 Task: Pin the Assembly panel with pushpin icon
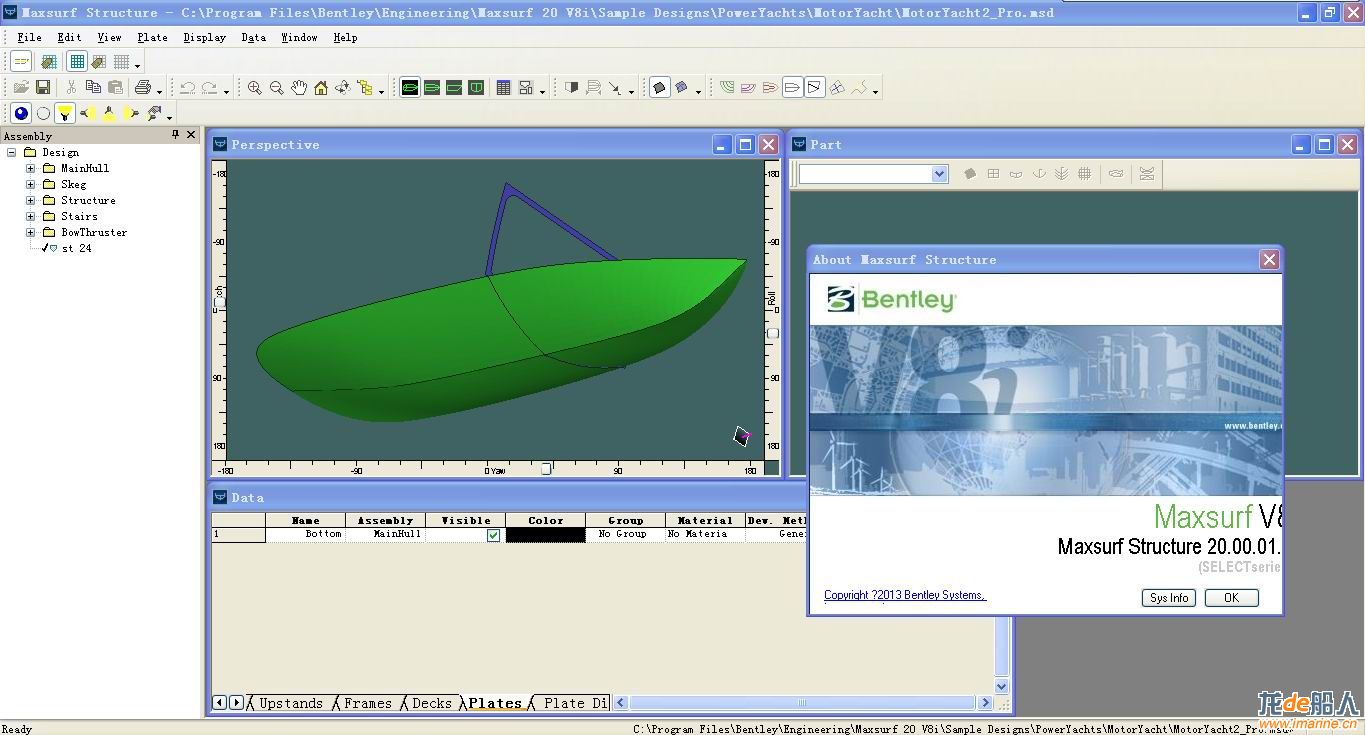click(175, 135)
